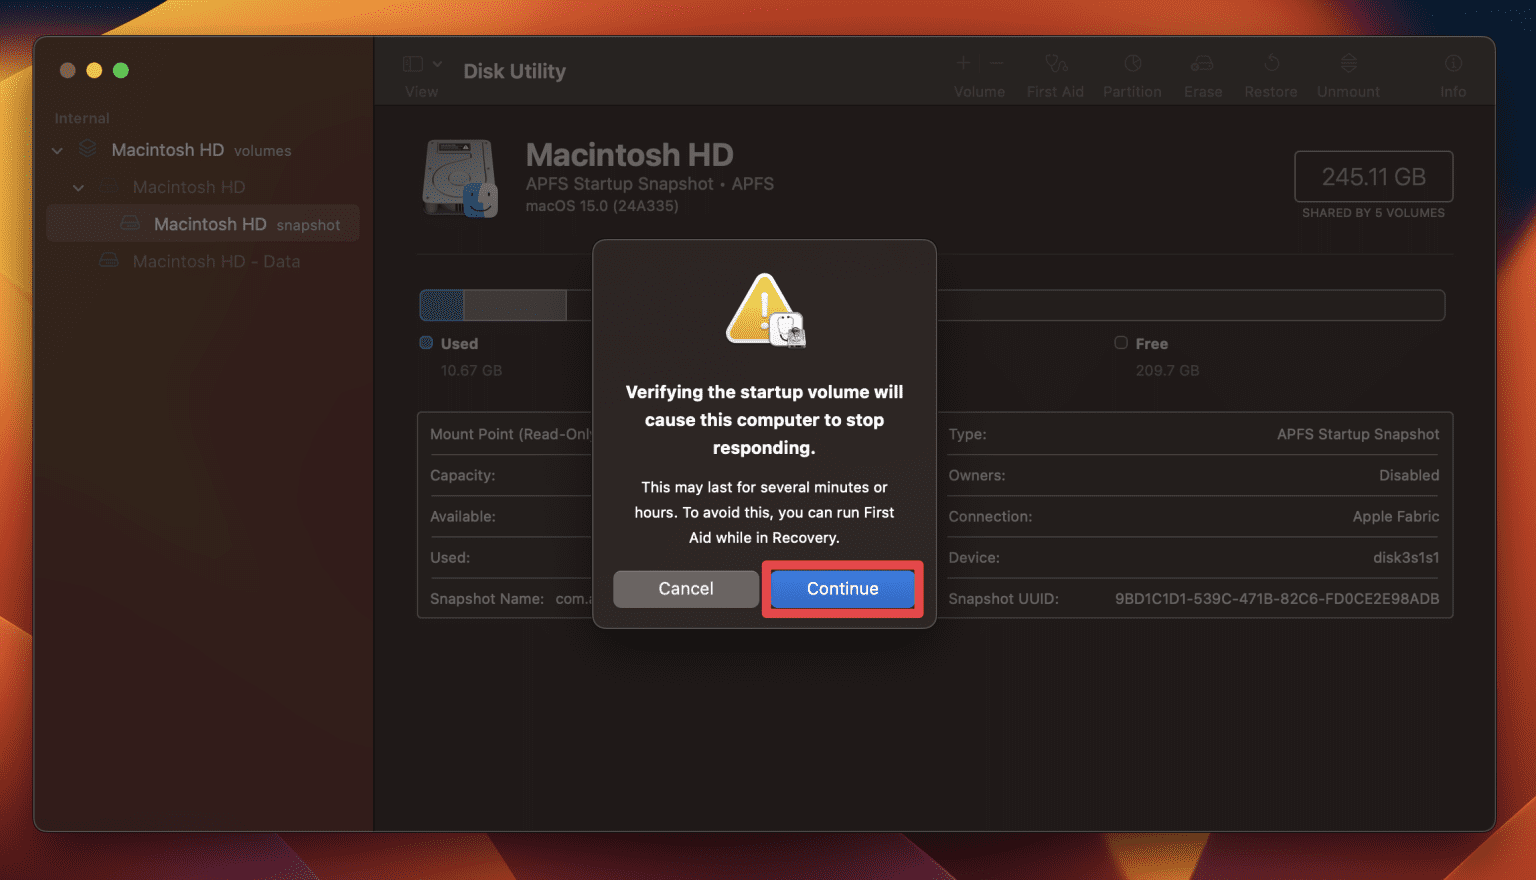
Task: Collapse the Macintosh HD volumes group
Action: pos(57,150)
